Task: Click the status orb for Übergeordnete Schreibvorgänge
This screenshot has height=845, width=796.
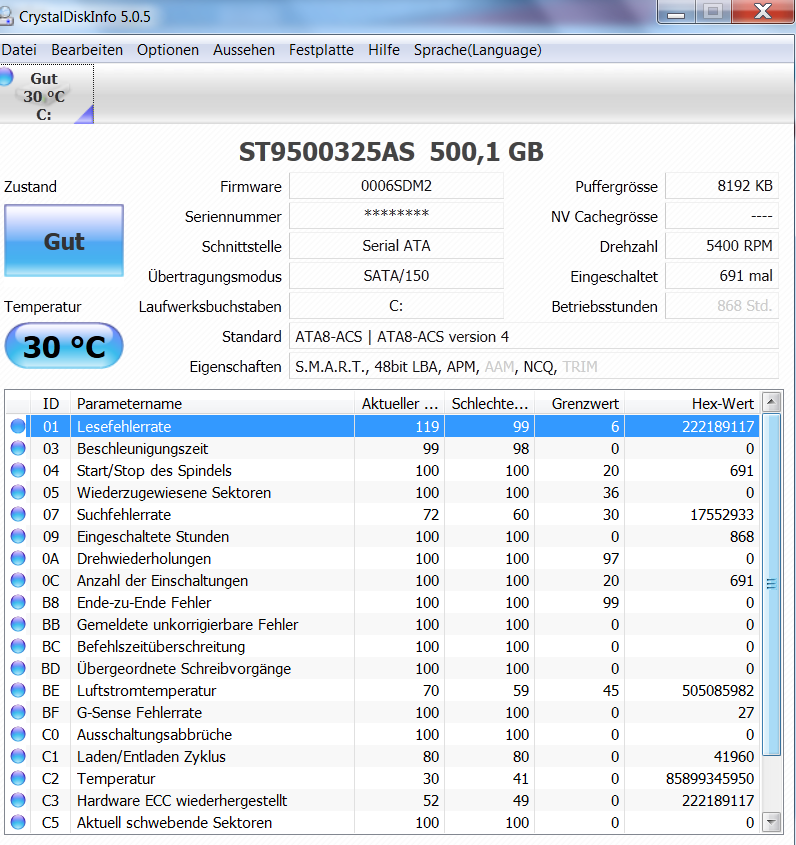Action: [18, 668]
